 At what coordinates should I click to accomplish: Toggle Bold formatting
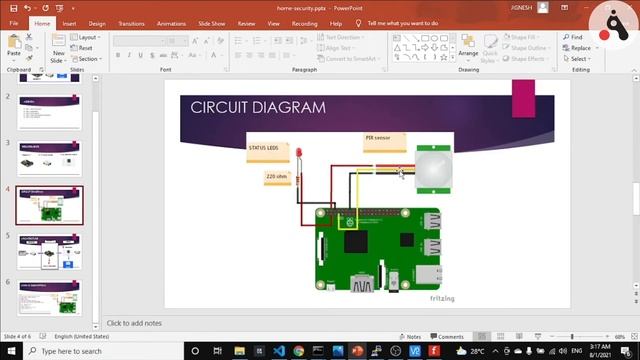[x=118, y=55]
